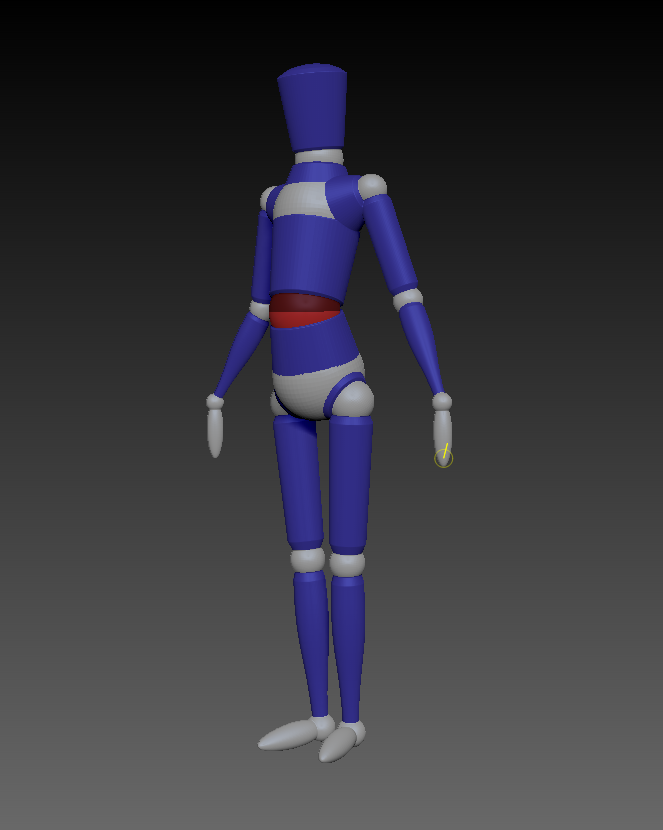The image size is (663, 830).
Task: Click the blue forearm above the yellow cursor
Action: click(426, 348)
